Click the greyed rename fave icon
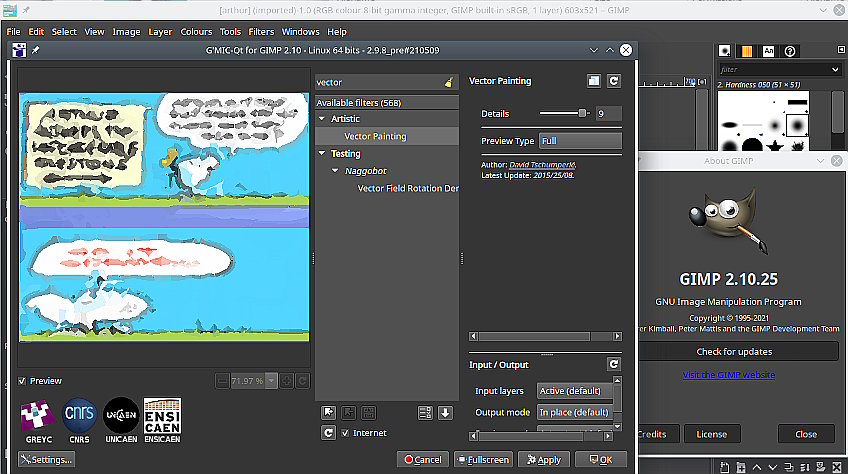 [369, 413]
